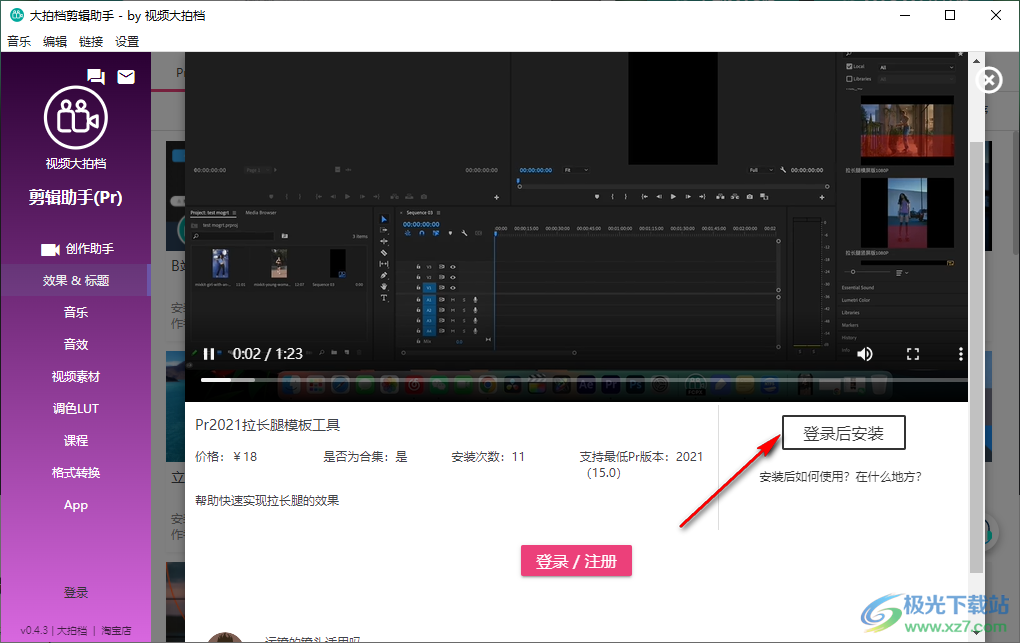Click the 创作助手 camera icon

50,249
